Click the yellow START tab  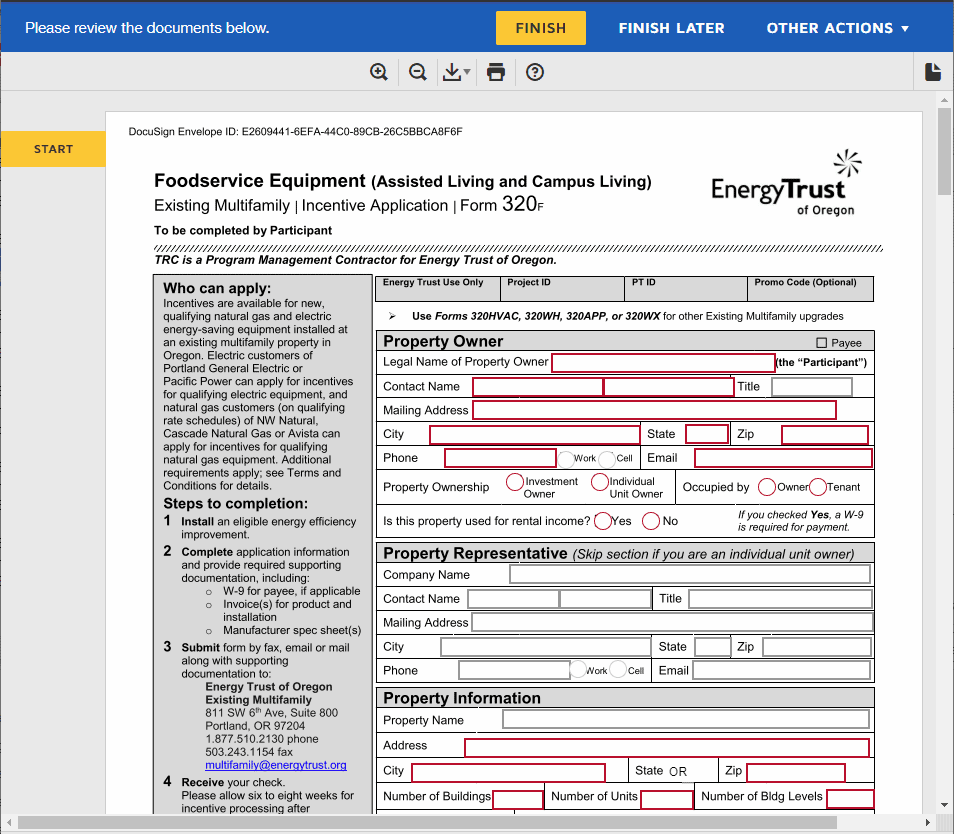tap(54, 149)
